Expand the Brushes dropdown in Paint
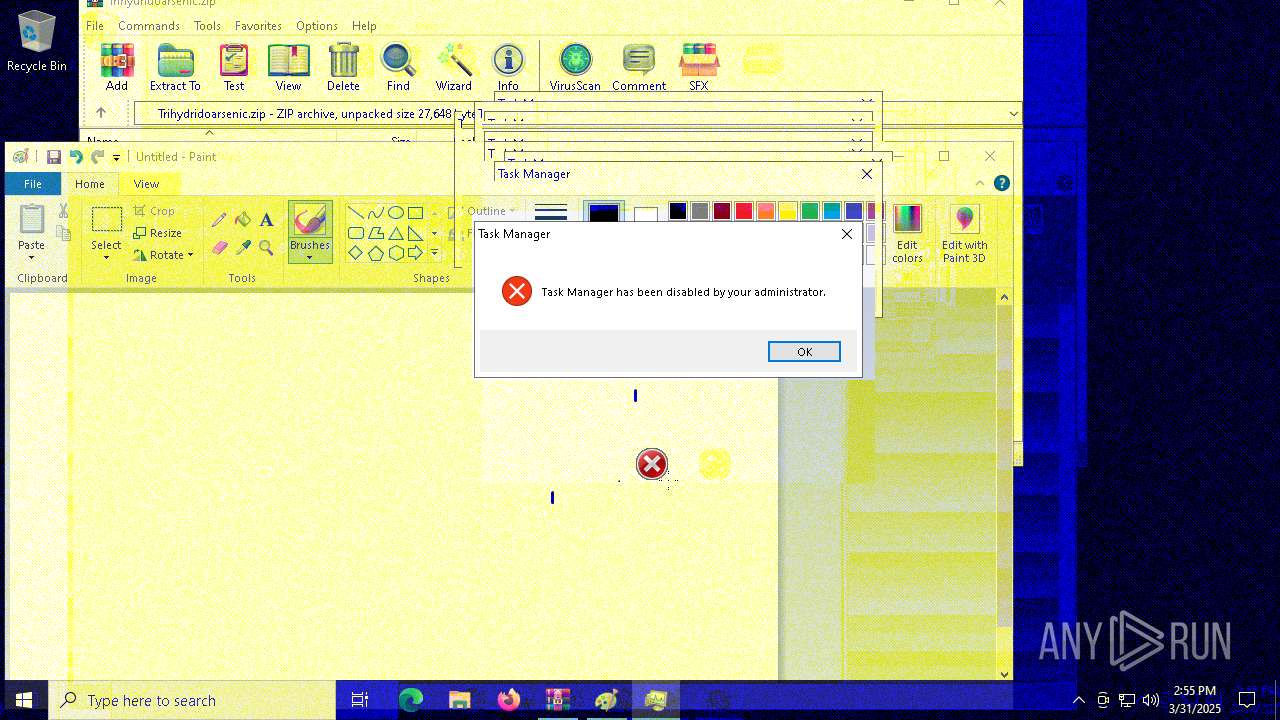Screen dimensions: 1280x720 [310, 257]
